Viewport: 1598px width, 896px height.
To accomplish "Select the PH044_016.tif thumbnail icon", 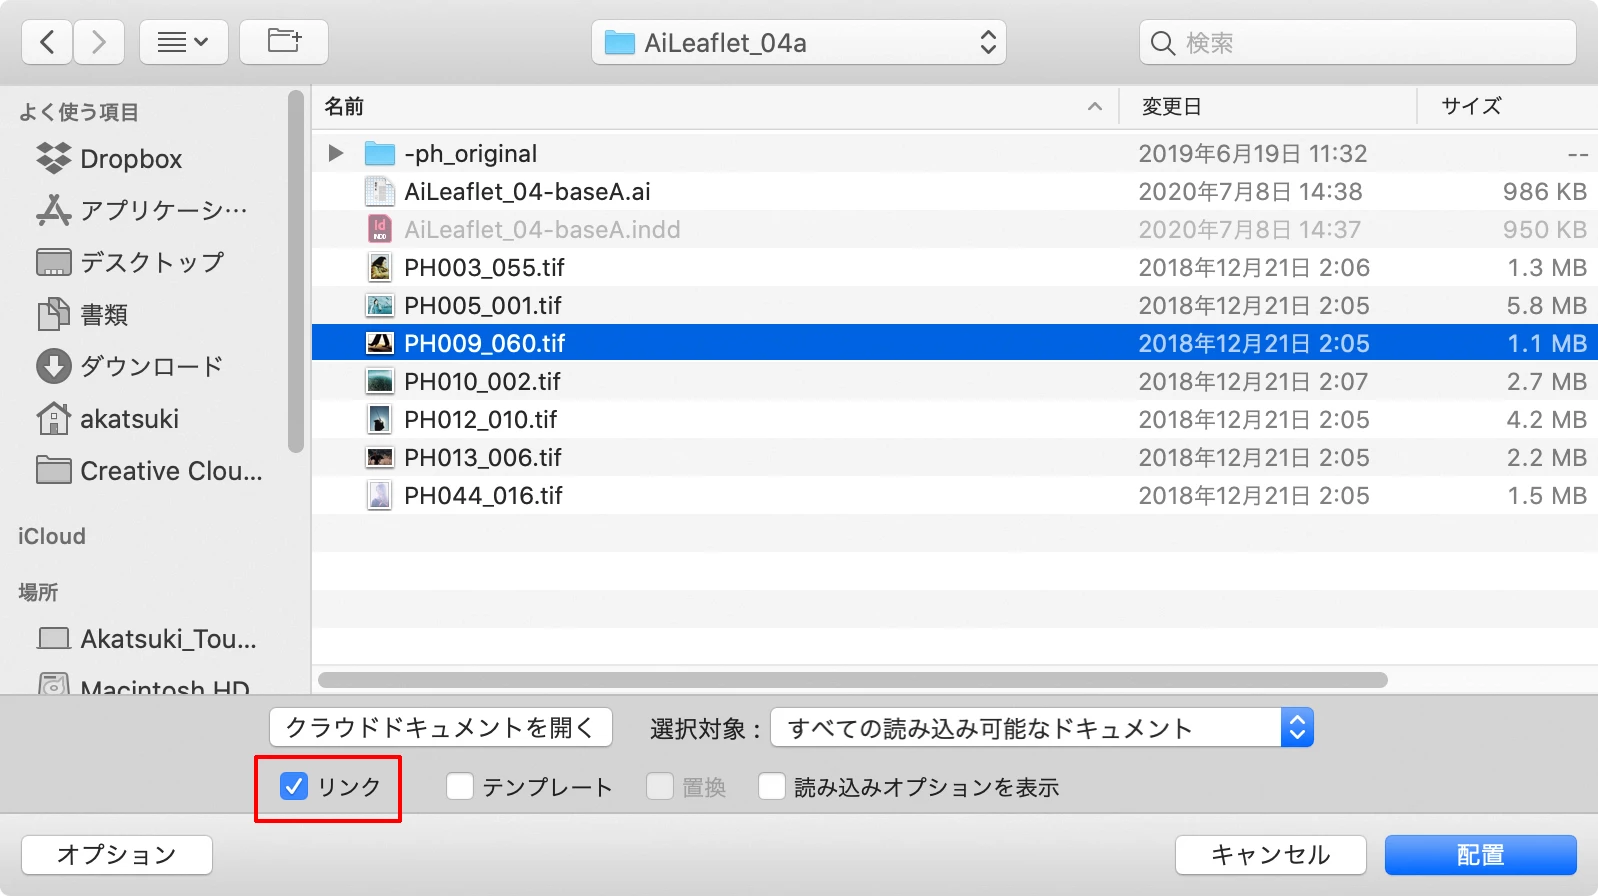I will [380, 495].
